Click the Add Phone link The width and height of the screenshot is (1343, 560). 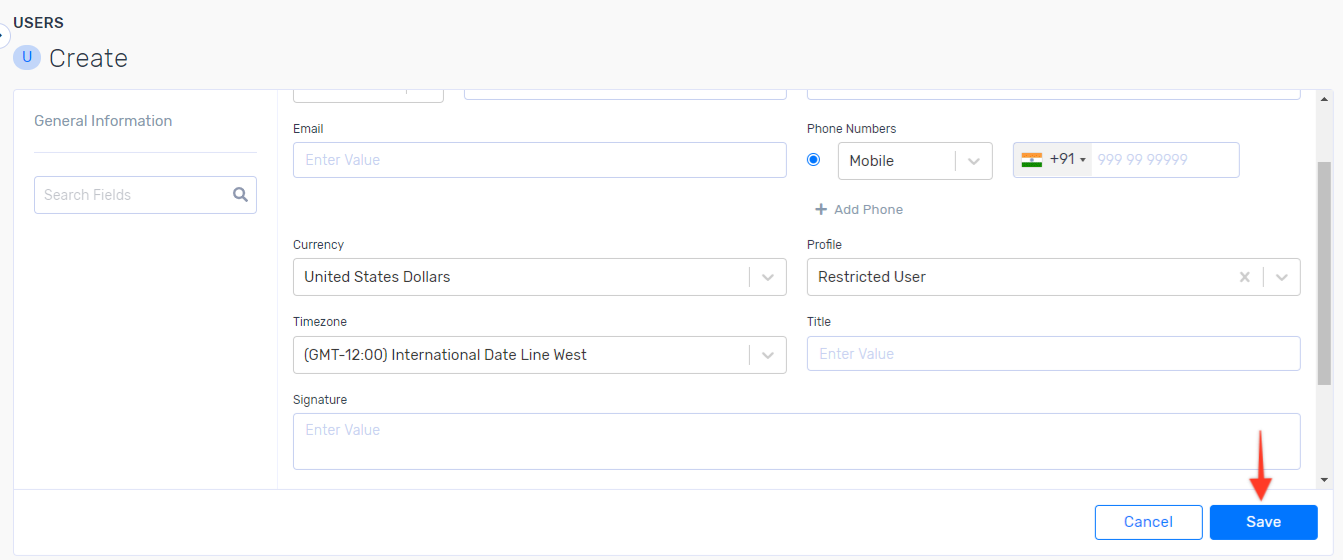tap(868, 210)
